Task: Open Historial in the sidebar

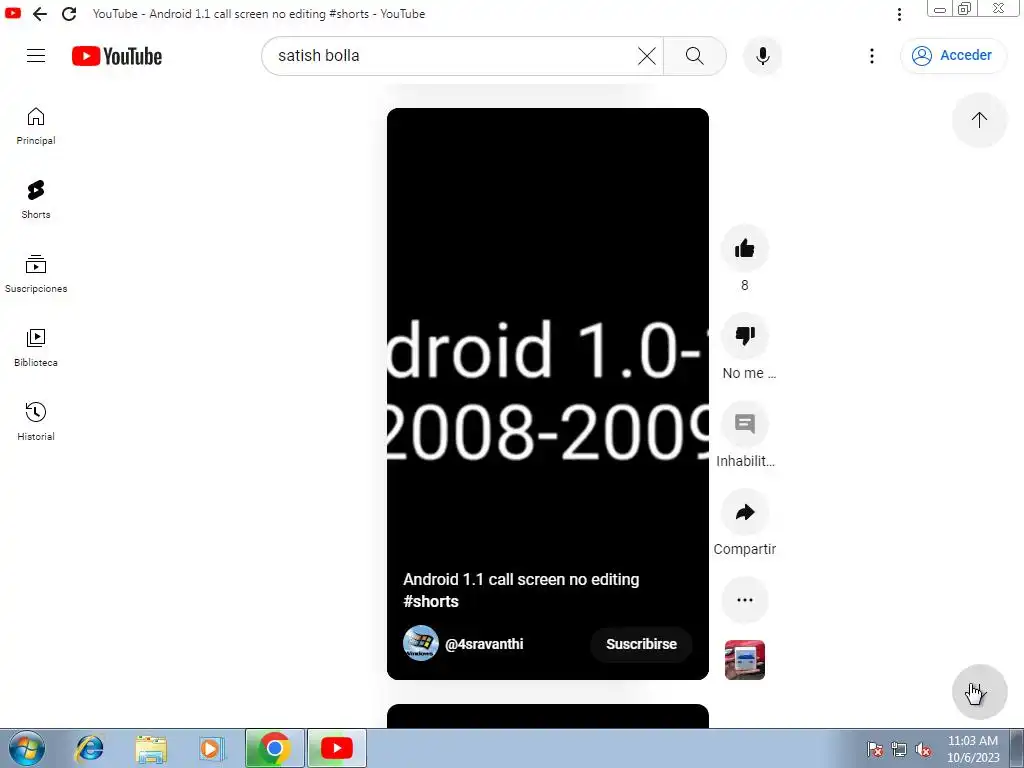Action: [36, 421]
